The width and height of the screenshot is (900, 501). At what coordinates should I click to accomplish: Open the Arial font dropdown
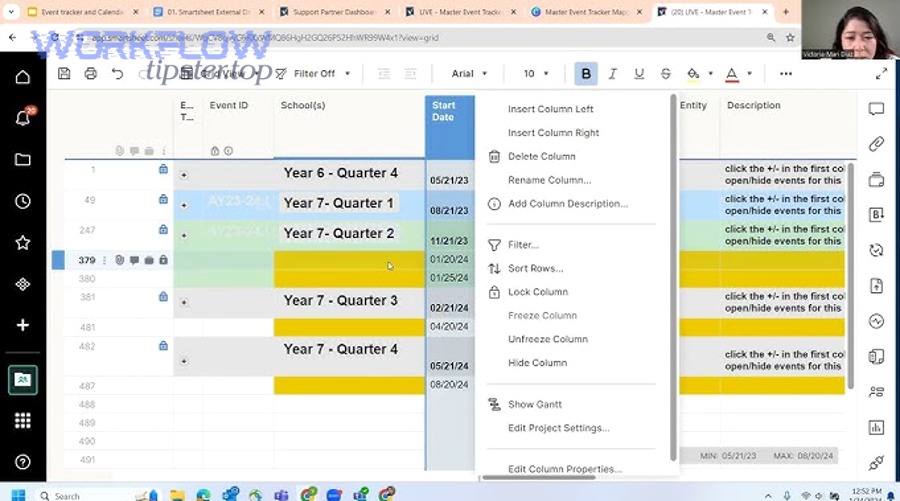point(469,73)
